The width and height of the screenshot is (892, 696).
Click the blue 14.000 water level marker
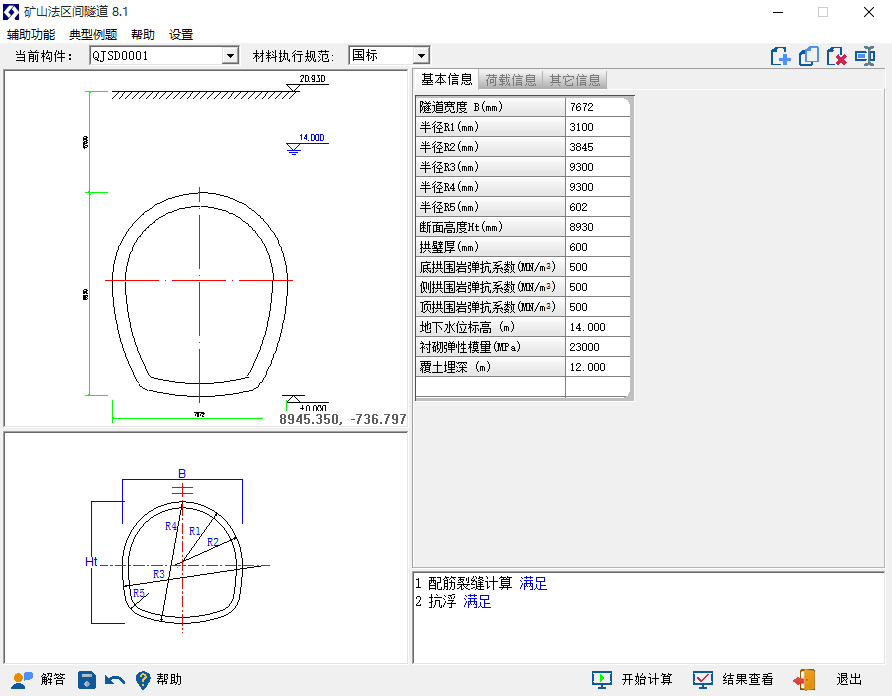pyautogui.click(x=308, y=143)
